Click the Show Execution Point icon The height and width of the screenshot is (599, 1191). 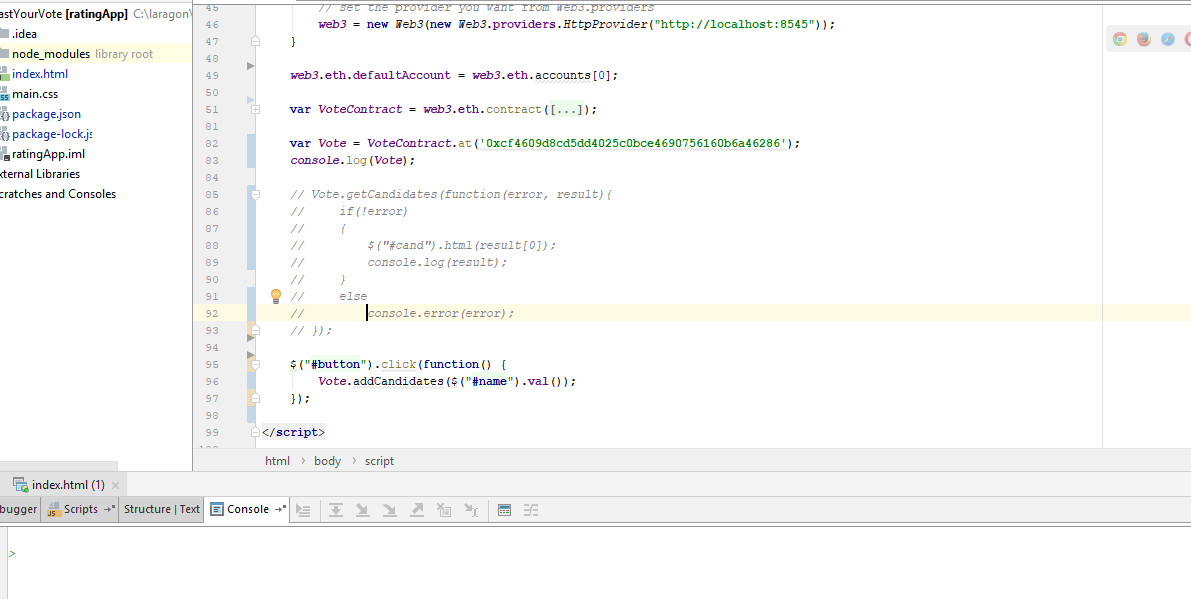[304, 510]
